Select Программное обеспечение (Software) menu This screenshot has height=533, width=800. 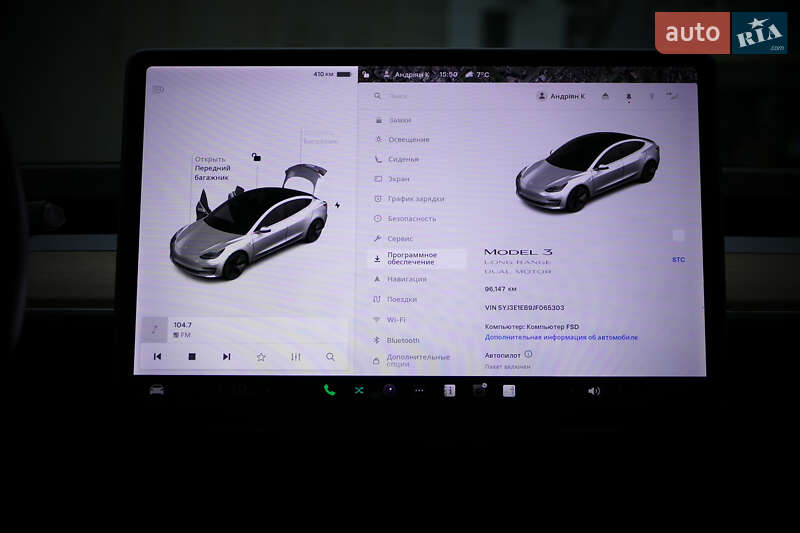(x=416, y=259)
